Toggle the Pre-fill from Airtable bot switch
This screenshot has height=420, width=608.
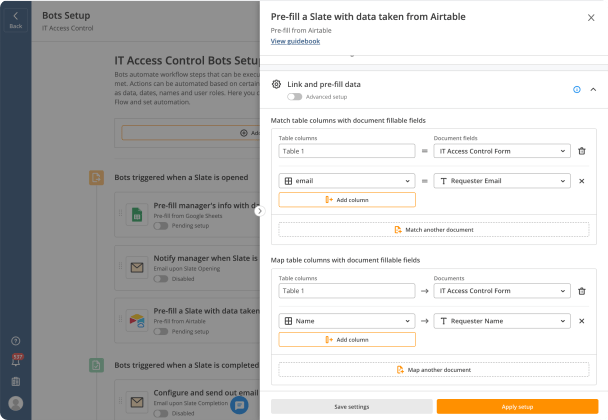tap(161, 332)
